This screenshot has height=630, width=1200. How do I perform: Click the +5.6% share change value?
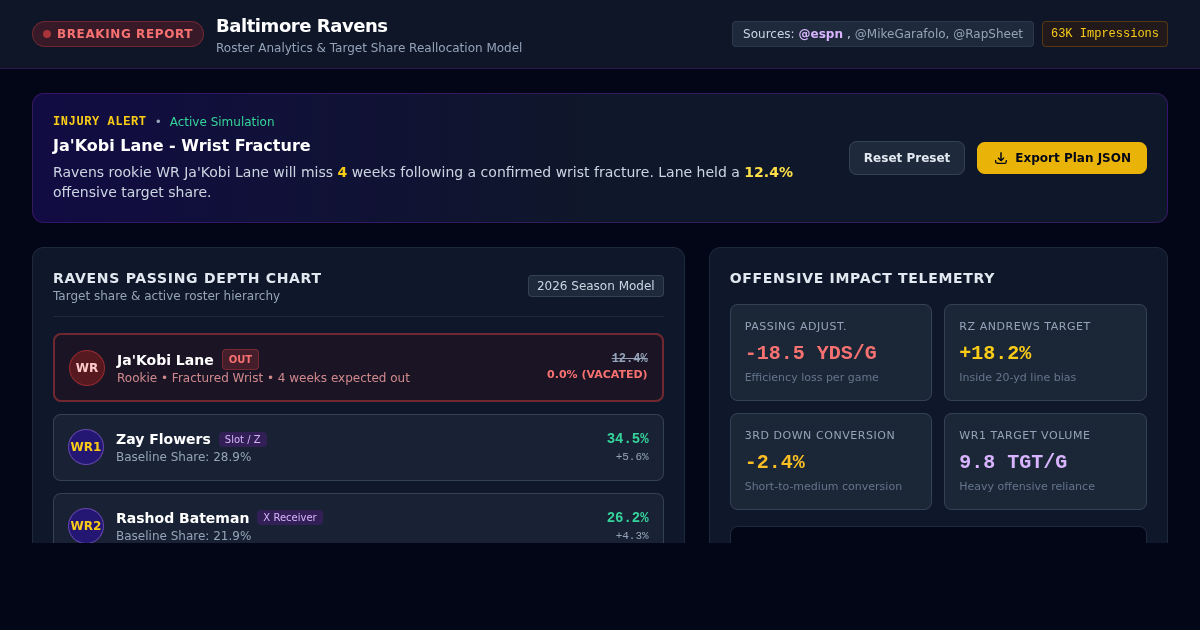pos(632,457)
